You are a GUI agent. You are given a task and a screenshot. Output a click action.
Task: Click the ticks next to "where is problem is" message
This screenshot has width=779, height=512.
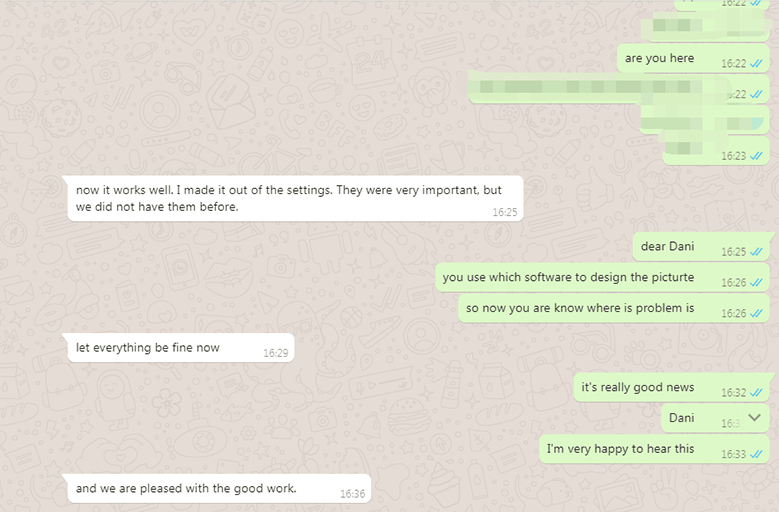click(x=756, y=313)
